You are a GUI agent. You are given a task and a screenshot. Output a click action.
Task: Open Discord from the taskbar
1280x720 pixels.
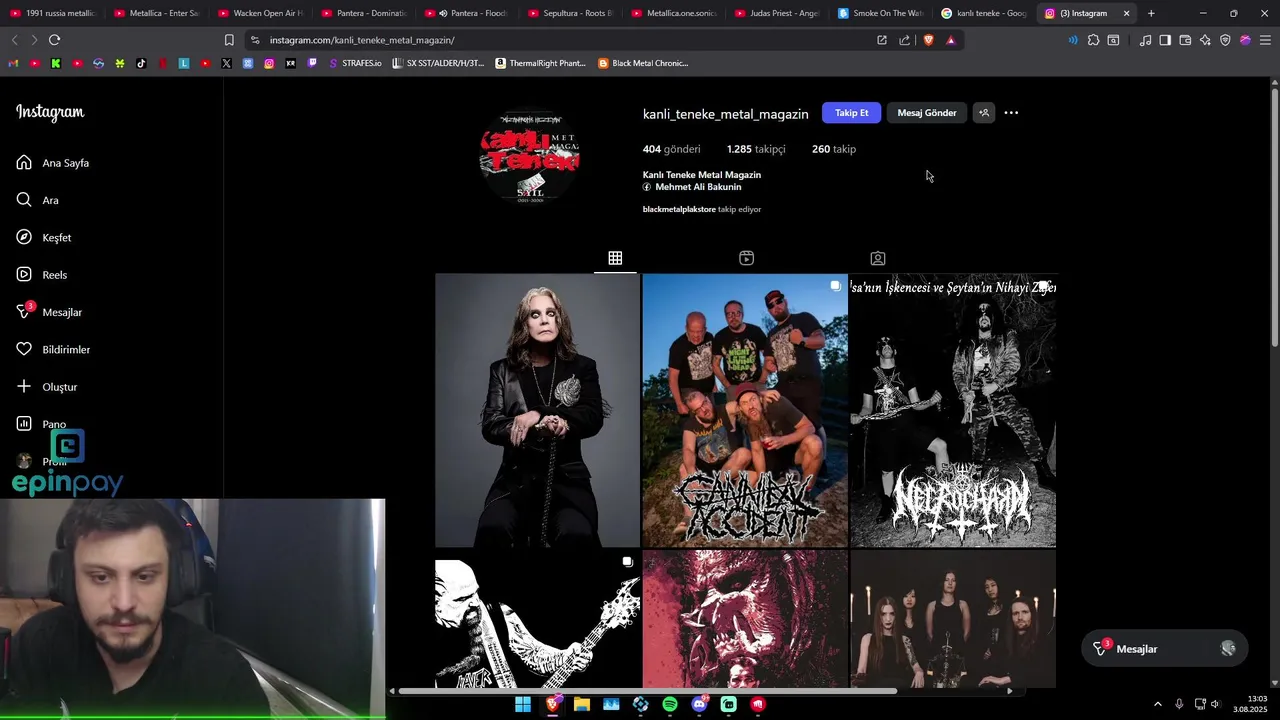[x=699, y=704]
